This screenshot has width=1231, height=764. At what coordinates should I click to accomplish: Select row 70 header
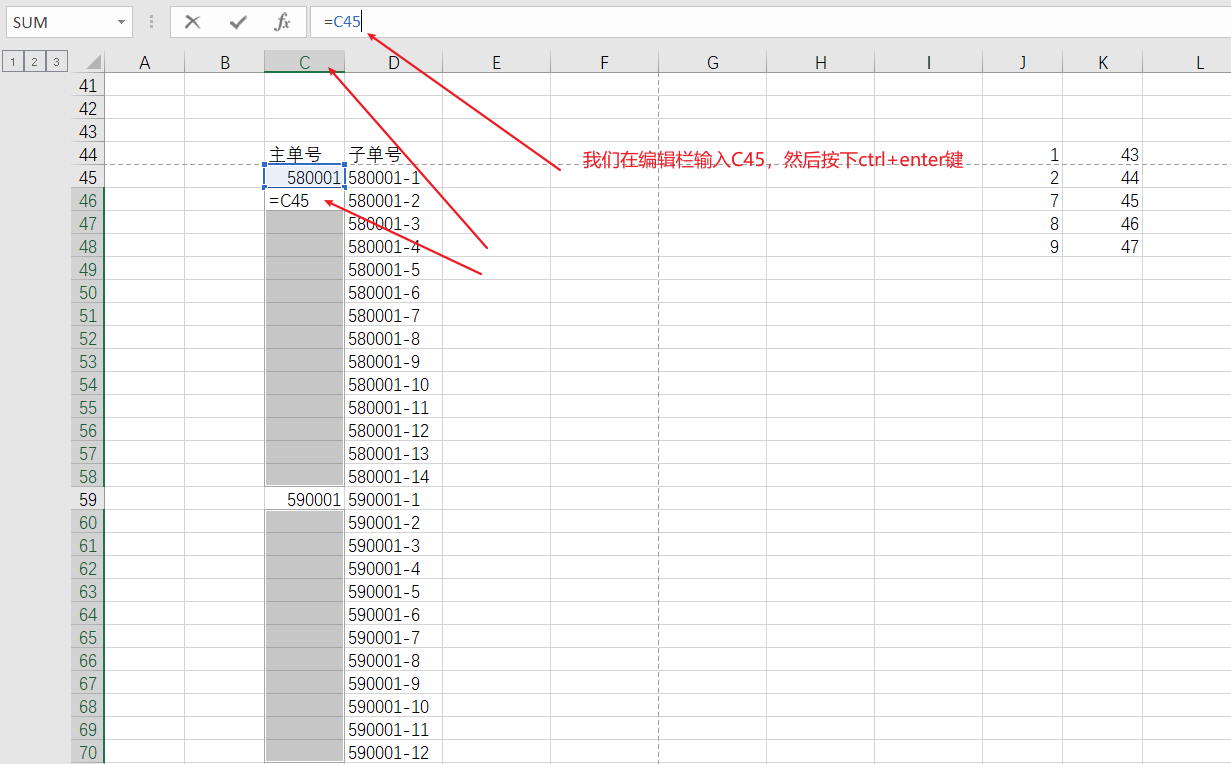pyautogui.click(x=88, y=752)
